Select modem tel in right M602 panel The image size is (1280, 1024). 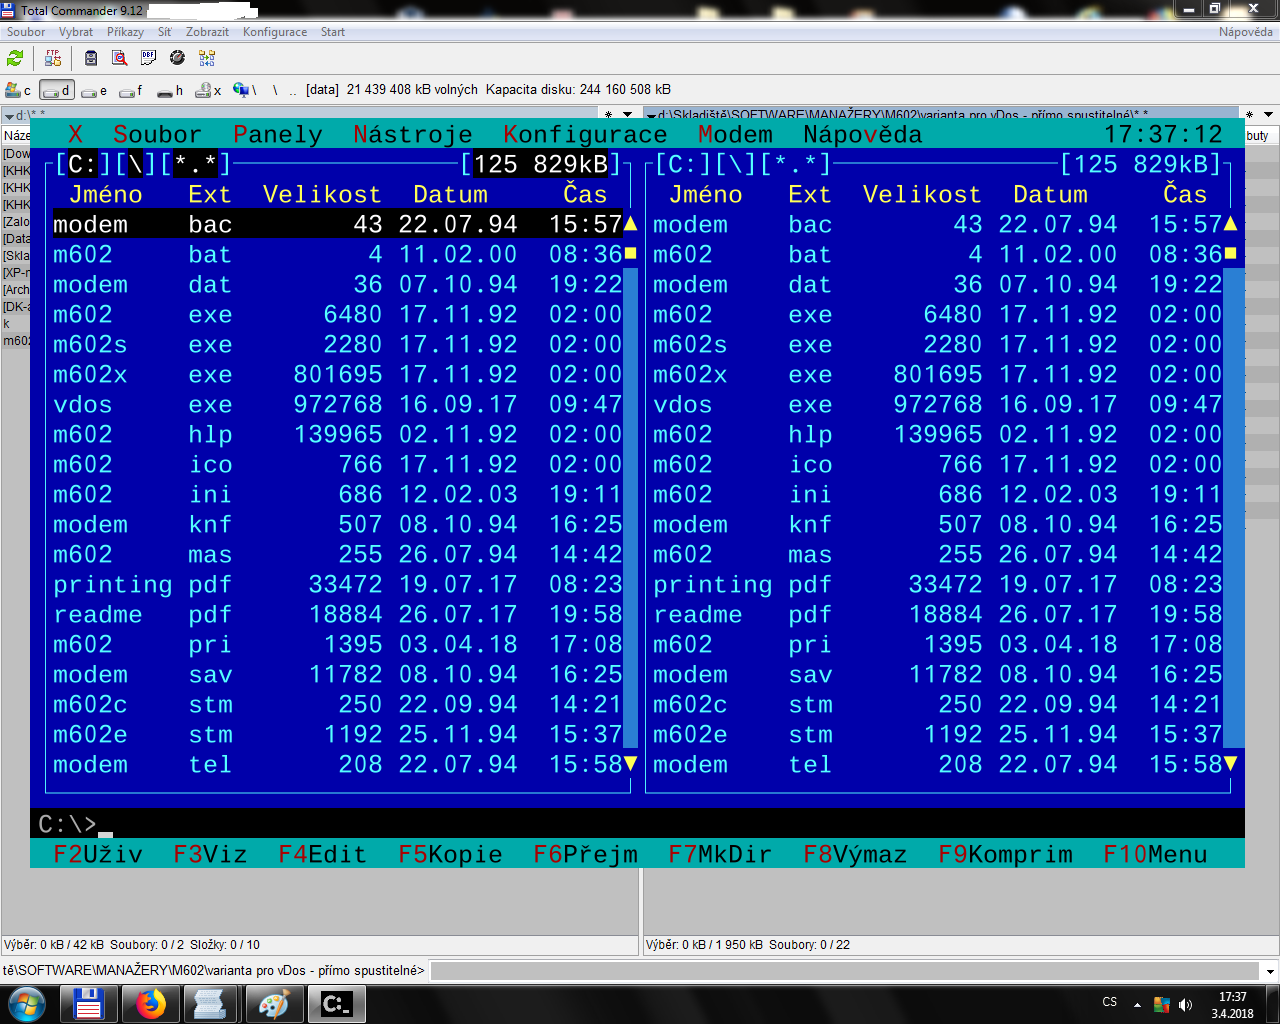pos(938,764)
